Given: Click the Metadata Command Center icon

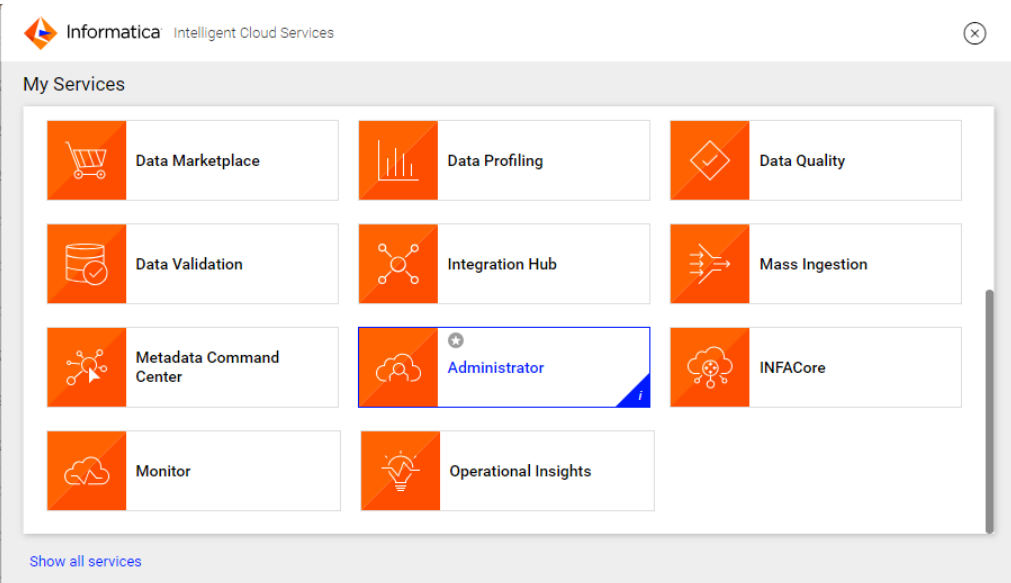Looking at the screenshot, I should 86,367.
